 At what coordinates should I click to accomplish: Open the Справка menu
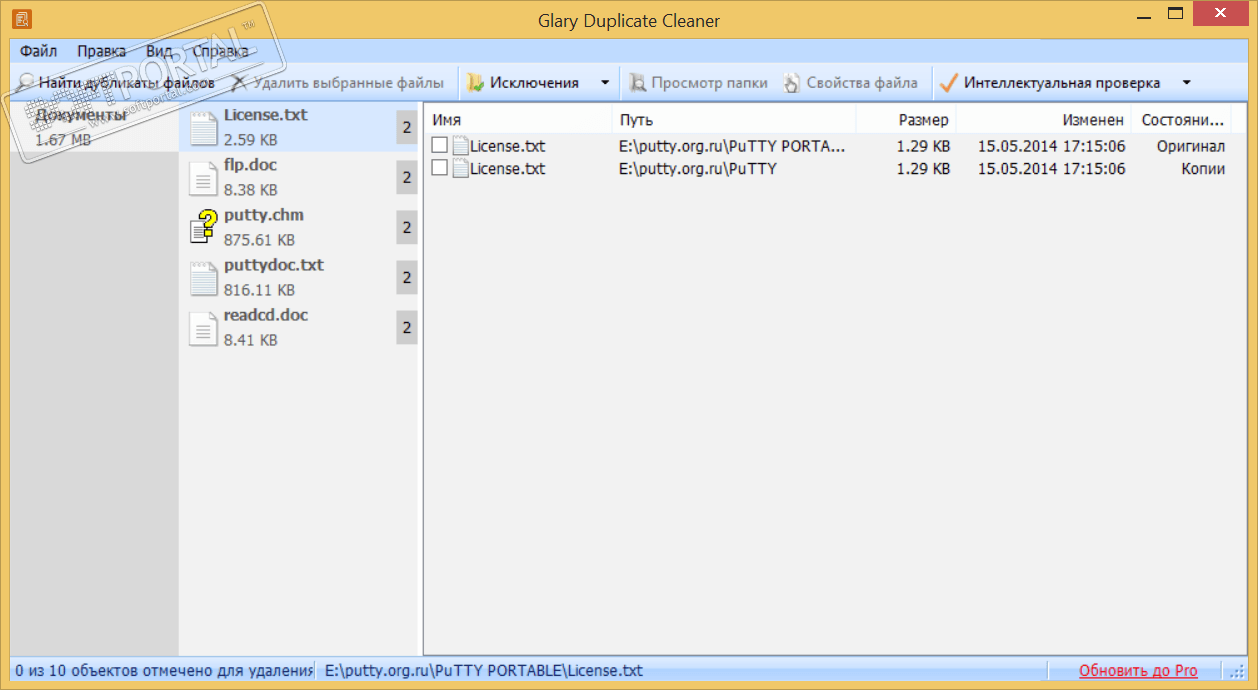(221, 51)
